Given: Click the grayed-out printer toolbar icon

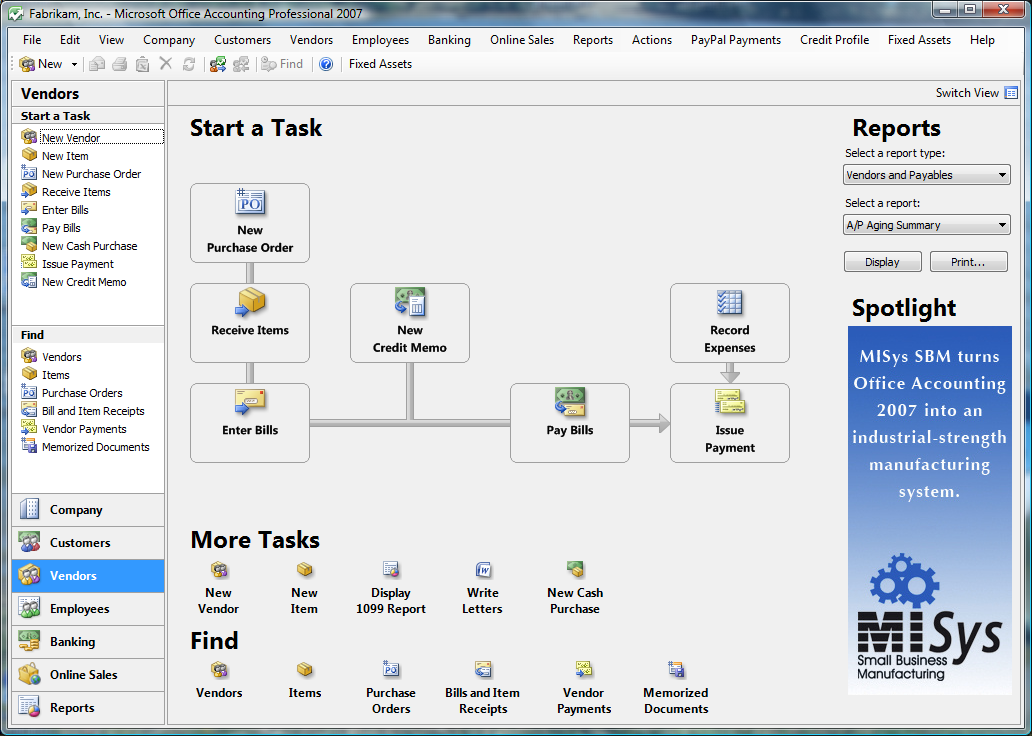Looking at the screenshot, I should pos(120,64).
